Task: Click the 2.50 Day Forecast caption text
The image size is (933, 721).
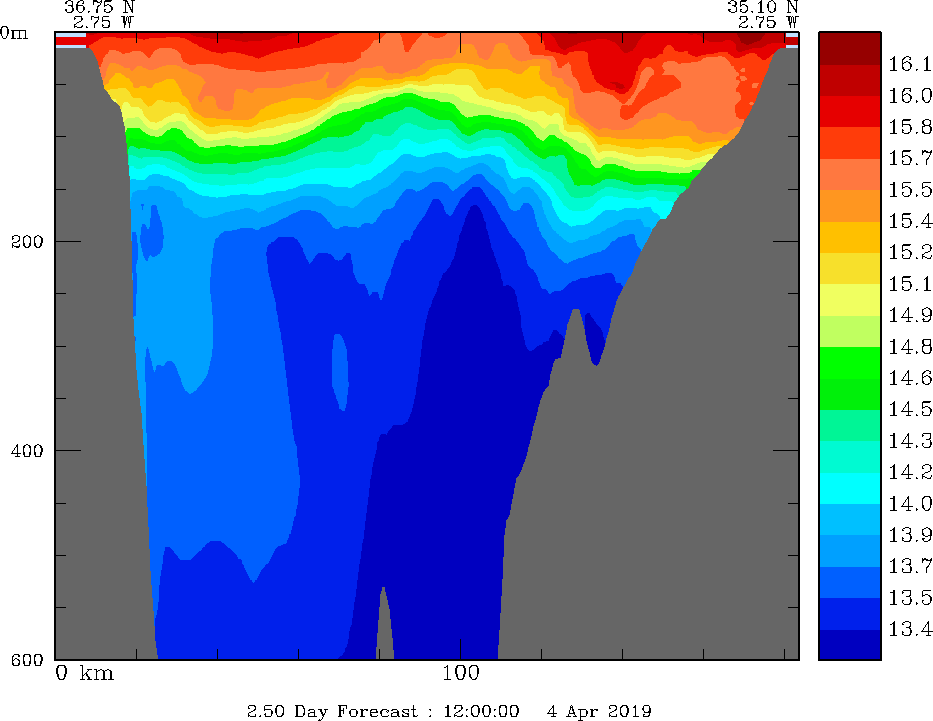Action: tap(333, 711)
